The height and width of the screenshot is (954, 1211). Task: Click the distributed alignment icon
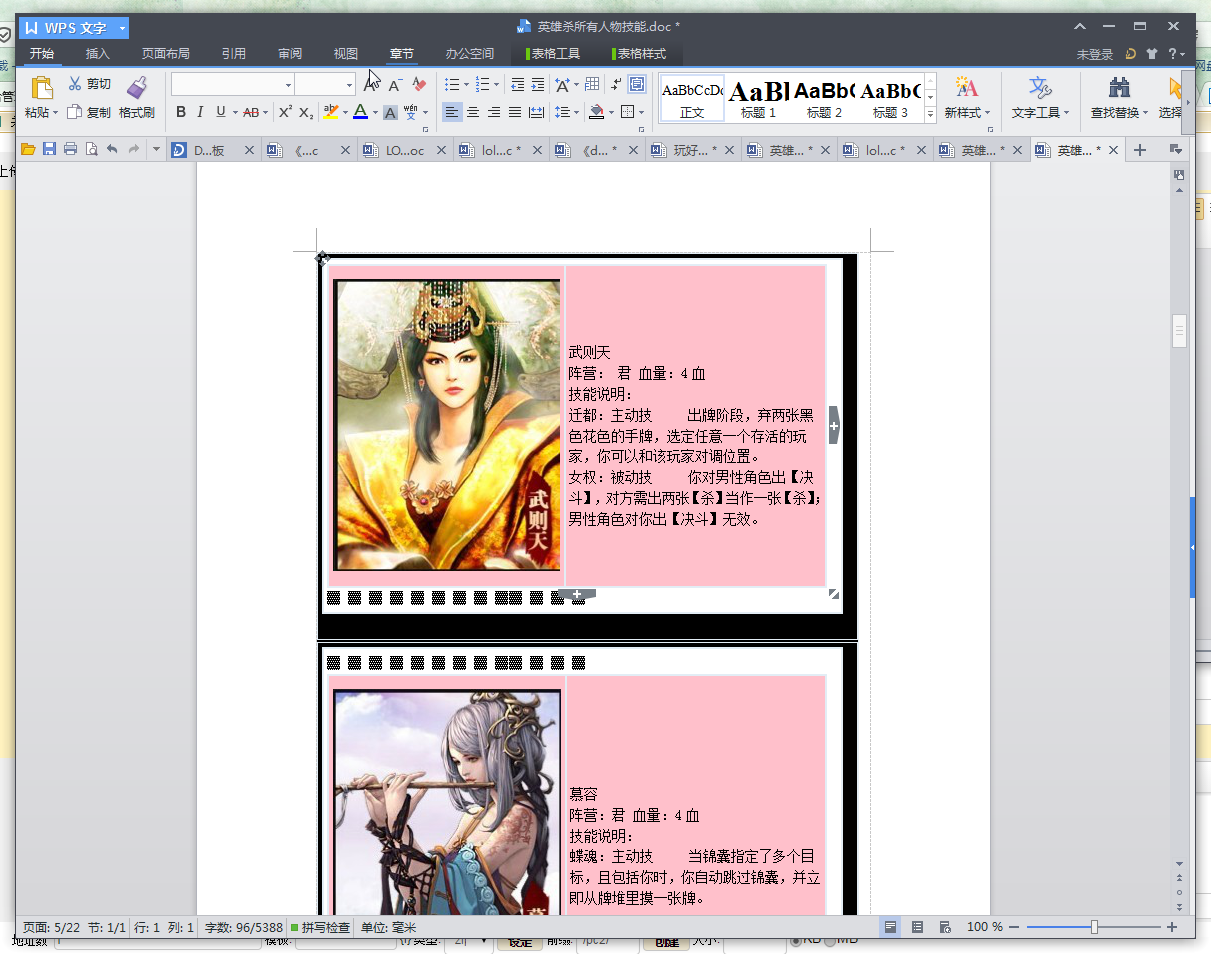pyautogui.click(x=536, y=112)
